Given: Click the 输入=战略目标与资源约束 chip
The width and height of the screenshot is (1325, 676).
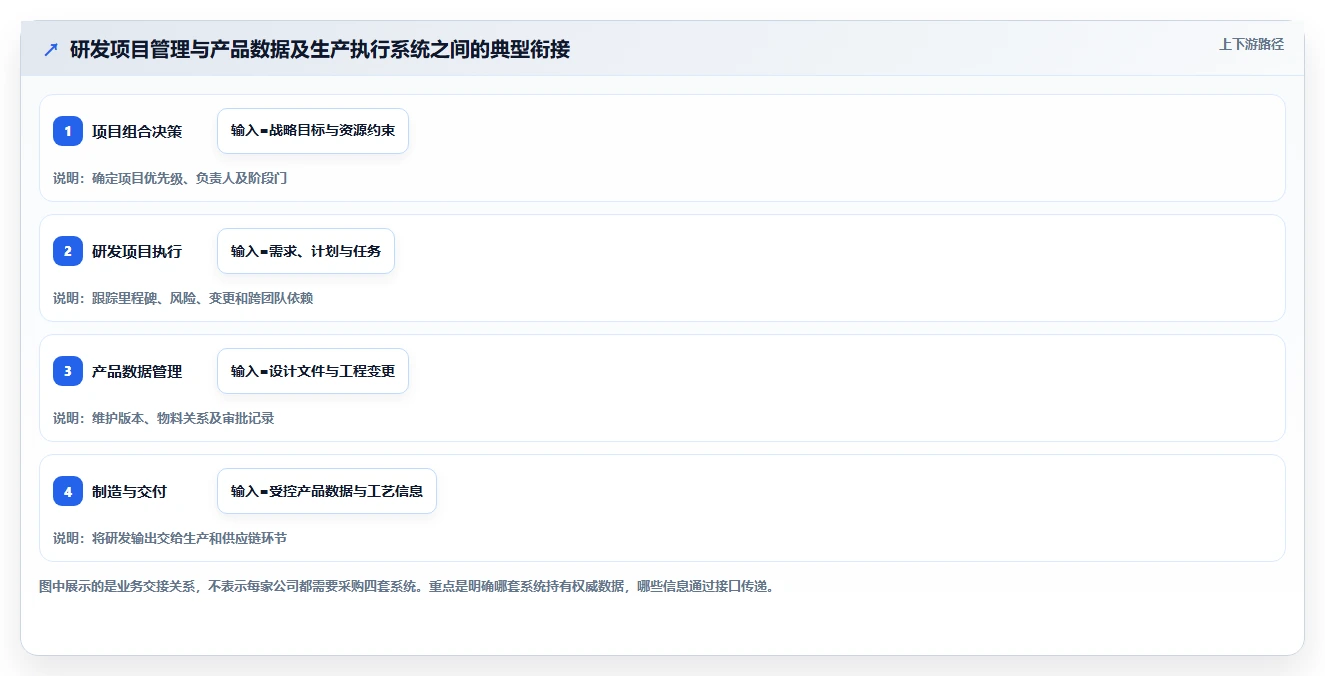Looking at the screenshot, I should (x=313, y=131).
